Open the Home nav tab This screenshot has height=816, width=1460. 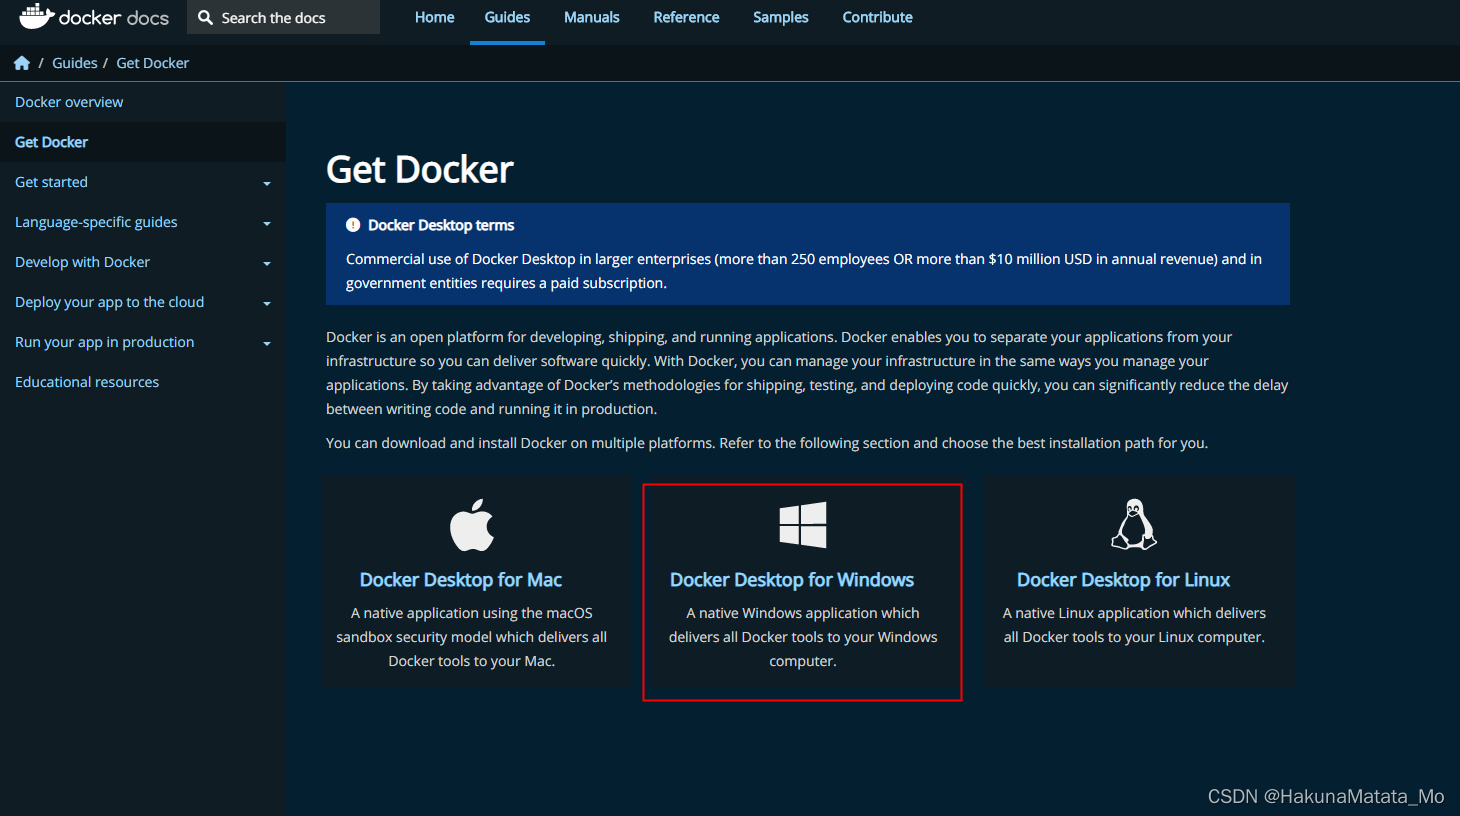[435, 17]
